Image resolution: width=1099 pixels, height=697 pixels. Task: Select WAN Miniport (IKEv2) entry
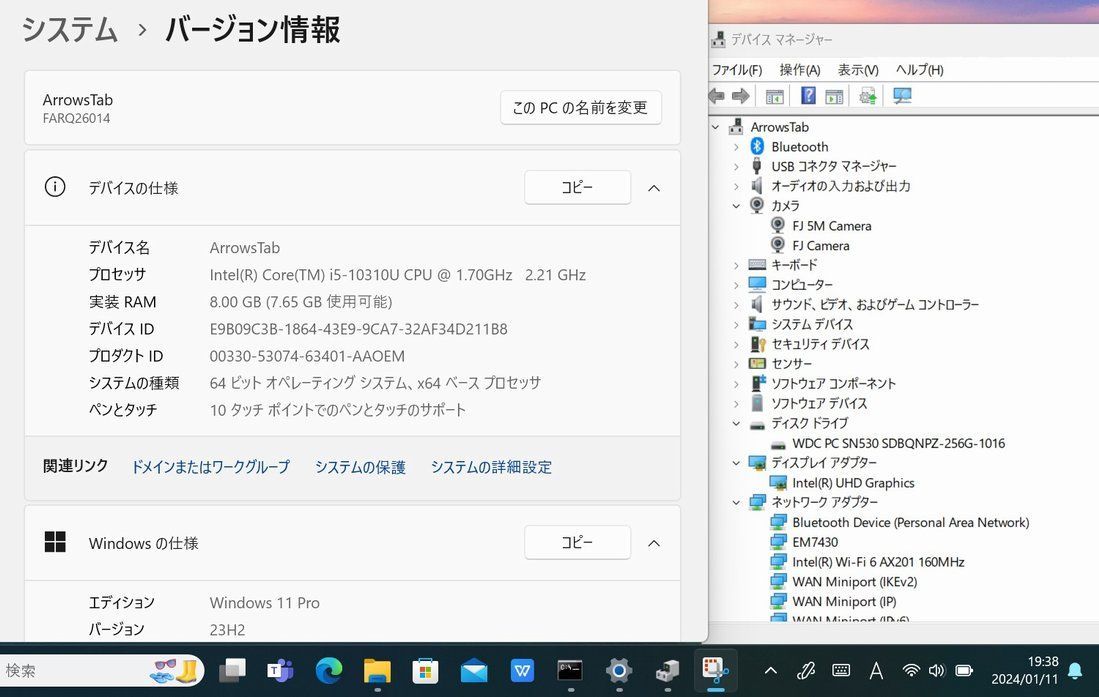coord(854,581)
